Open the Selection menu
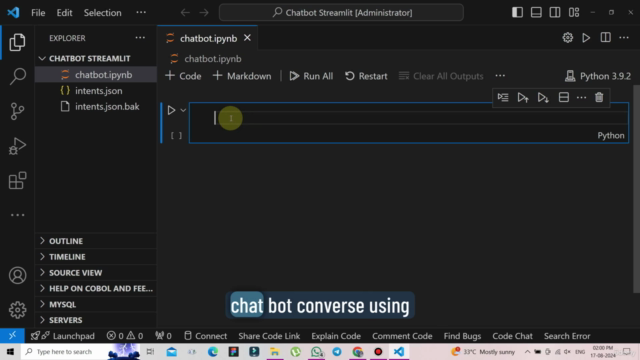This screenshot has height=360, width=640. (x=102, y=13)
